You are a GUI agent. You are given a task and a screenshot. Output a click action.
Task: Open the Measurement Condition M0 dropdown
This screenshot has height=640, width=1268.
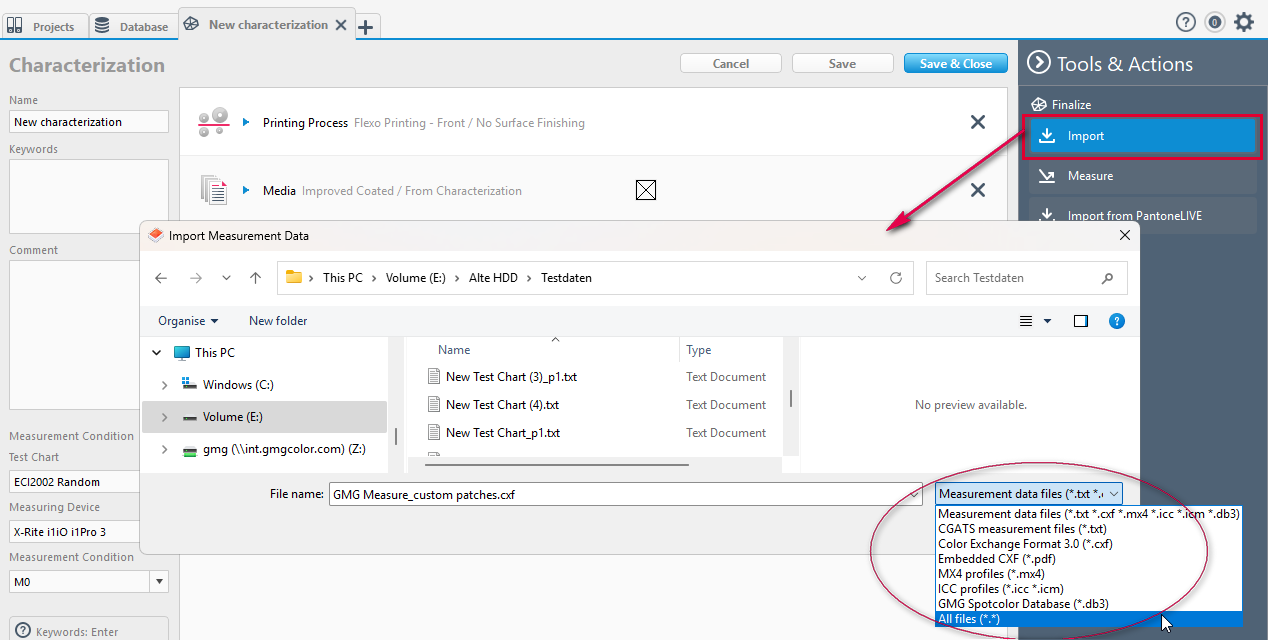pos(159,582)
